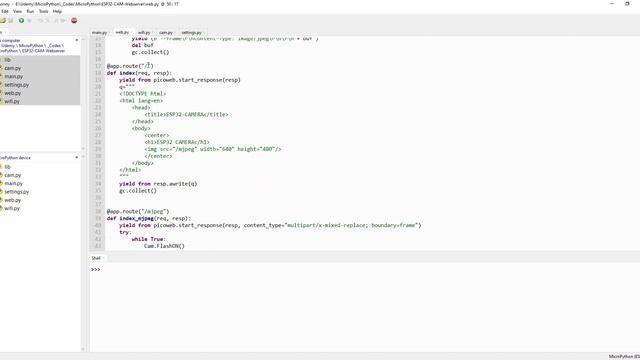Save the current file
Screen dimensions: 640x360
(x=11, y=20)
